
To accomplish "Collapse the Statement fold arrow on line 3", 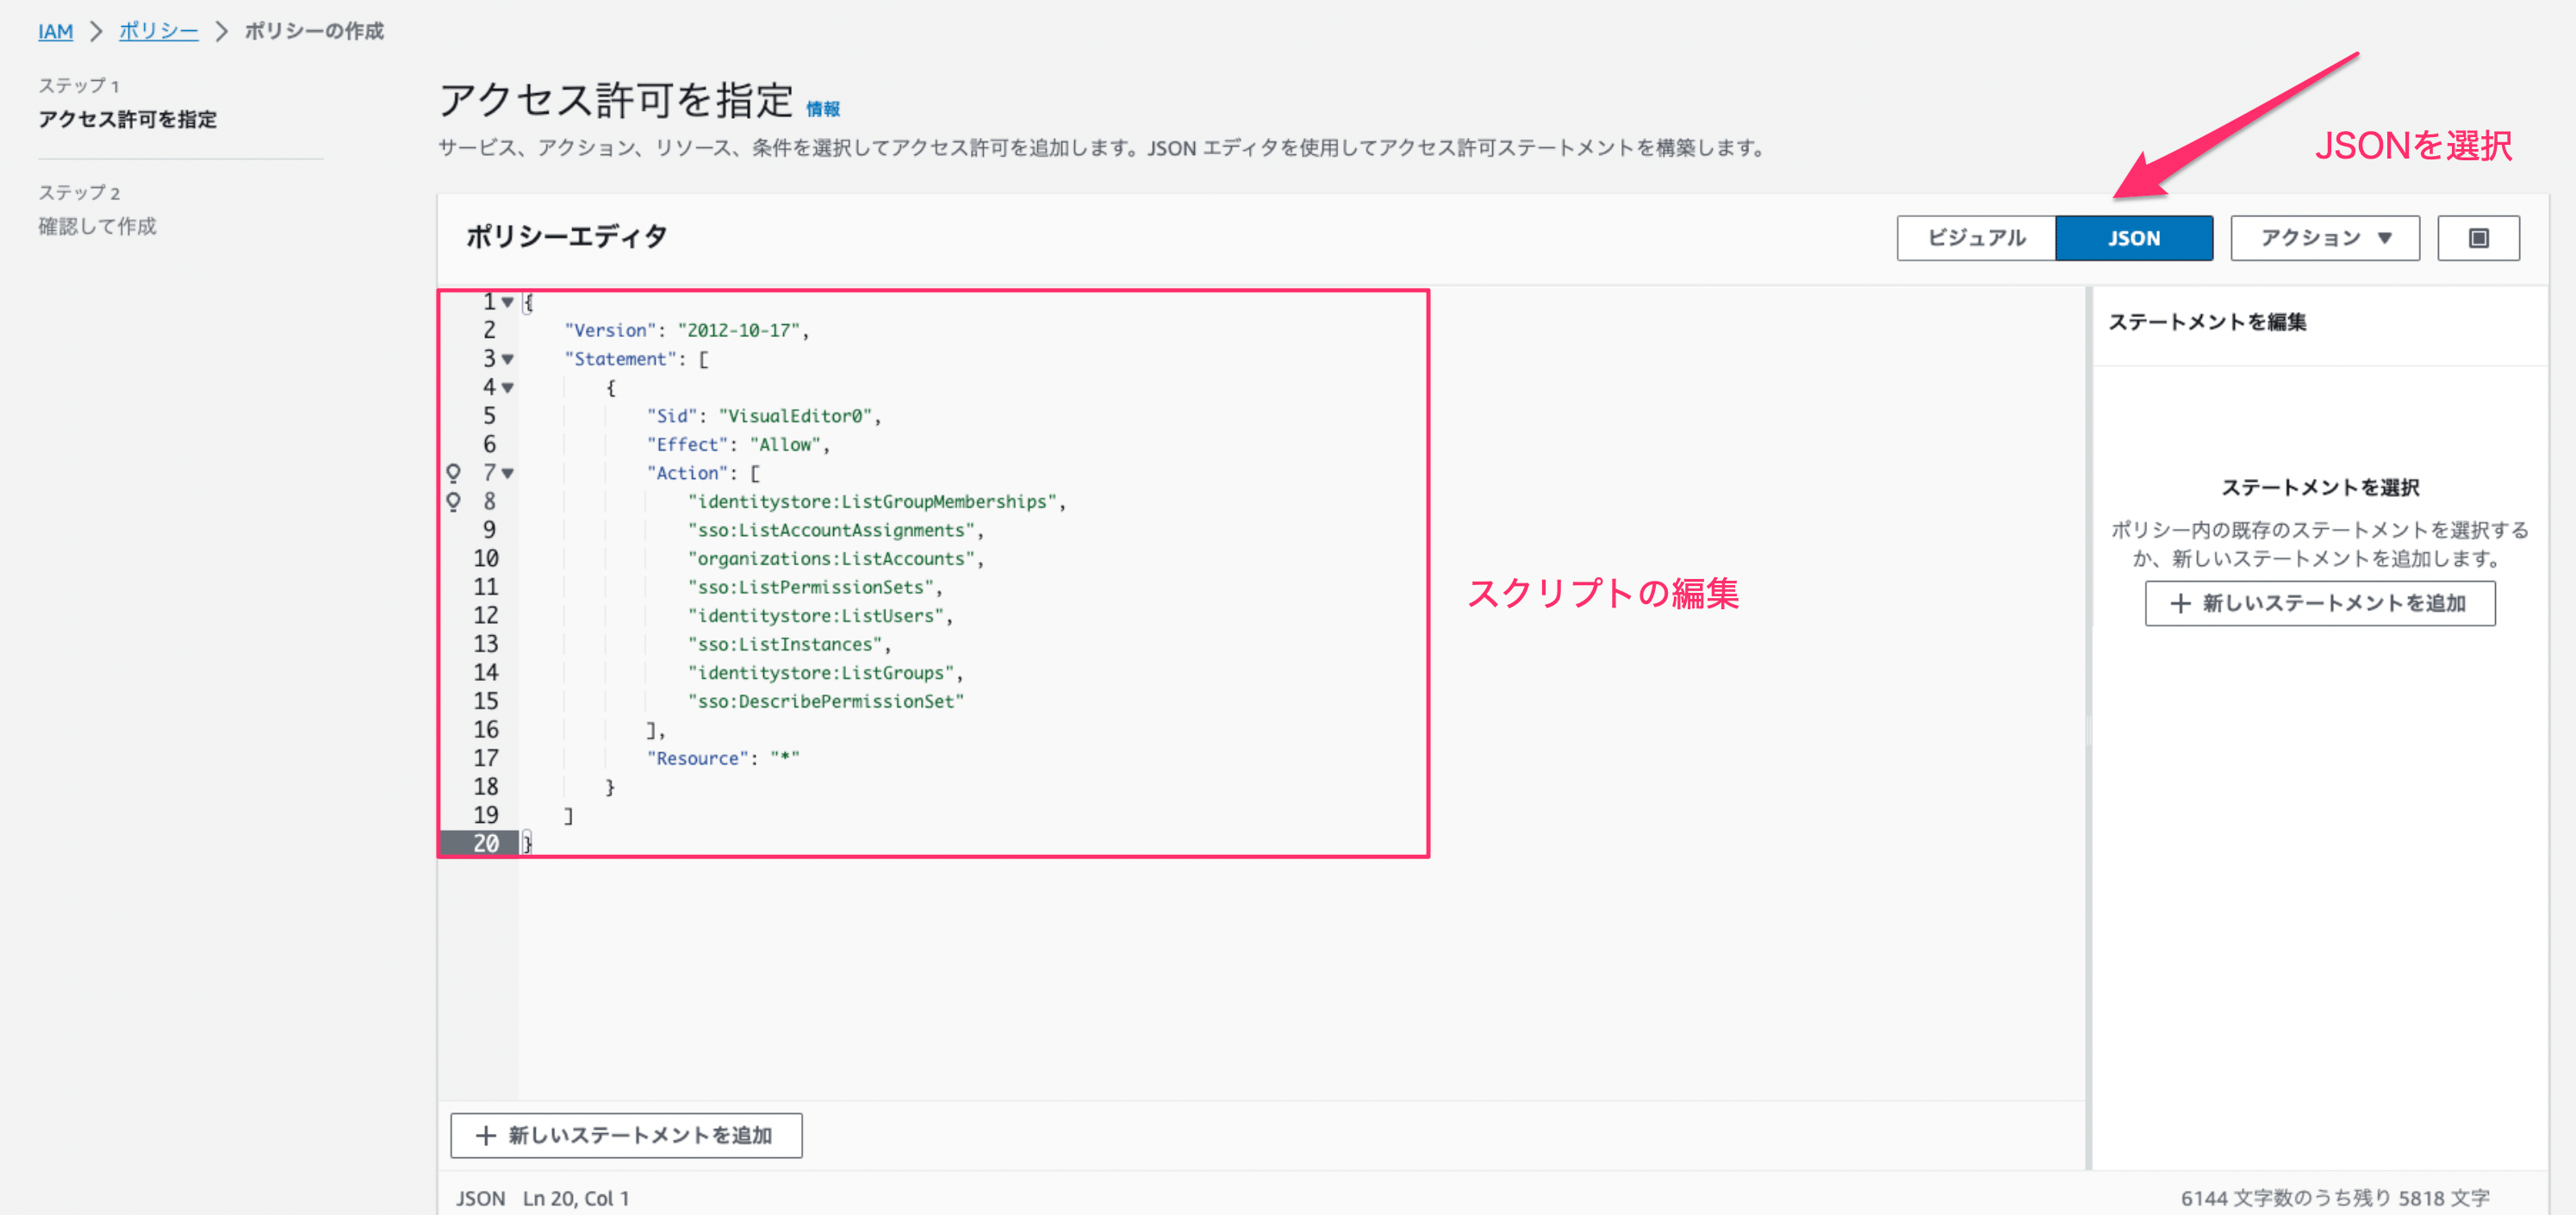I will [508, 359].
